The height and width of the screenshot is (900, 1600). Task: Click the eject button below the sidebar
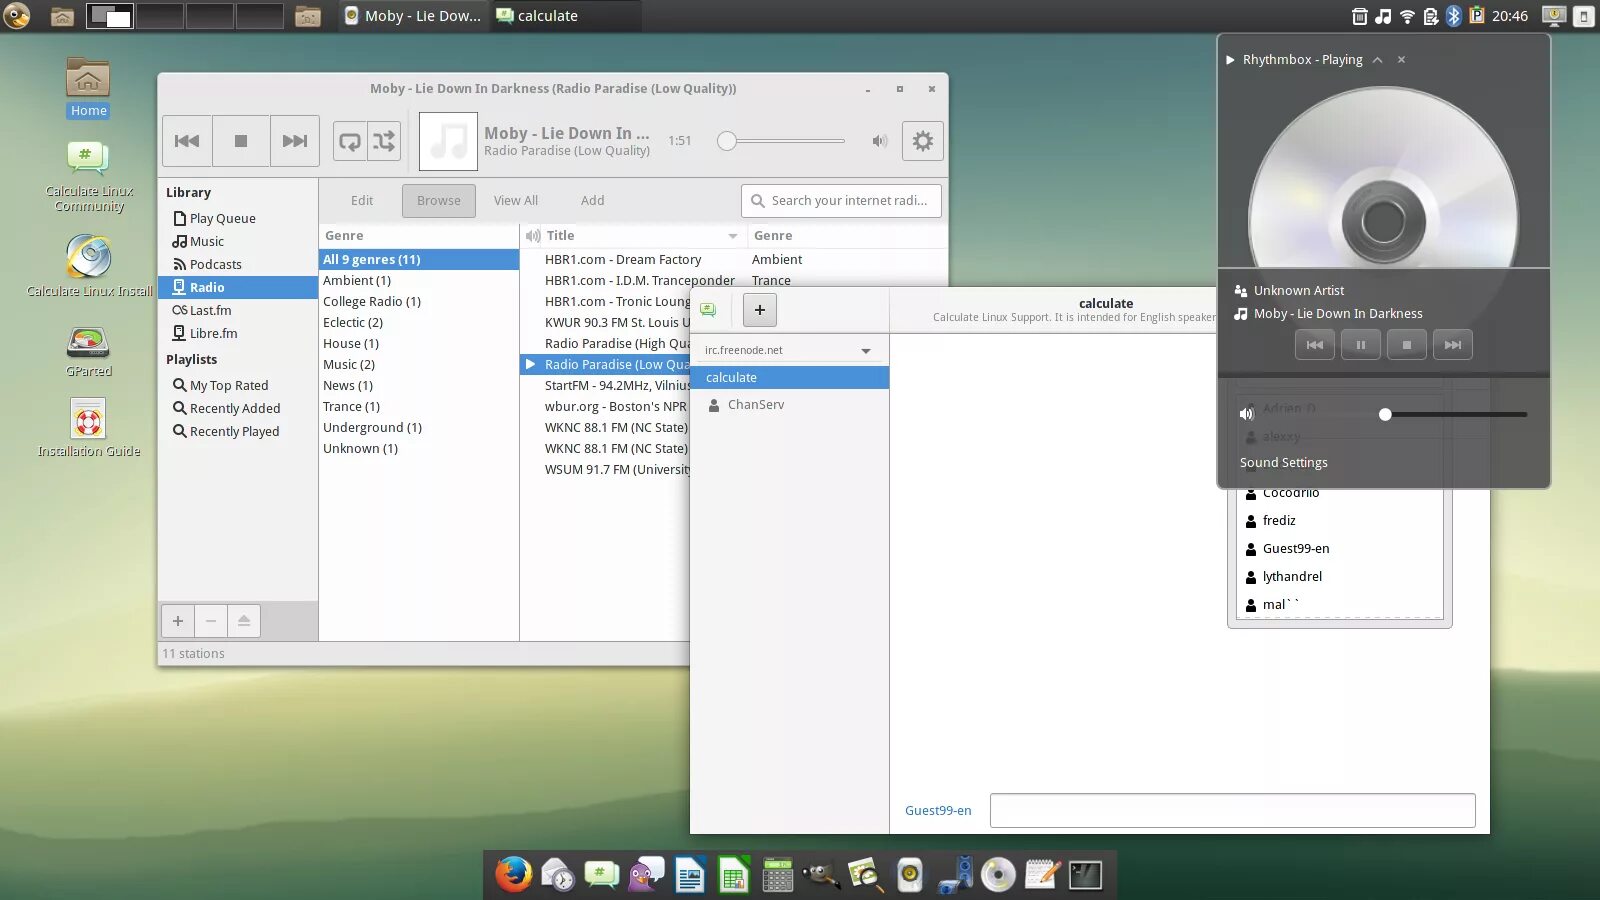[x=244, y=621]
